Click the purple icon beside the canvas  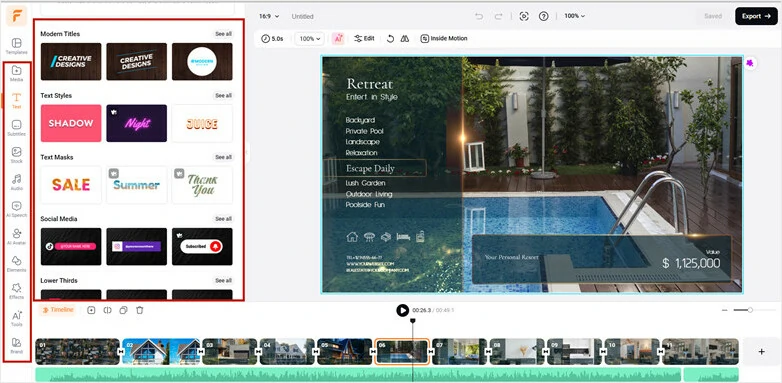pyautogui.click(x=750, y=63)
